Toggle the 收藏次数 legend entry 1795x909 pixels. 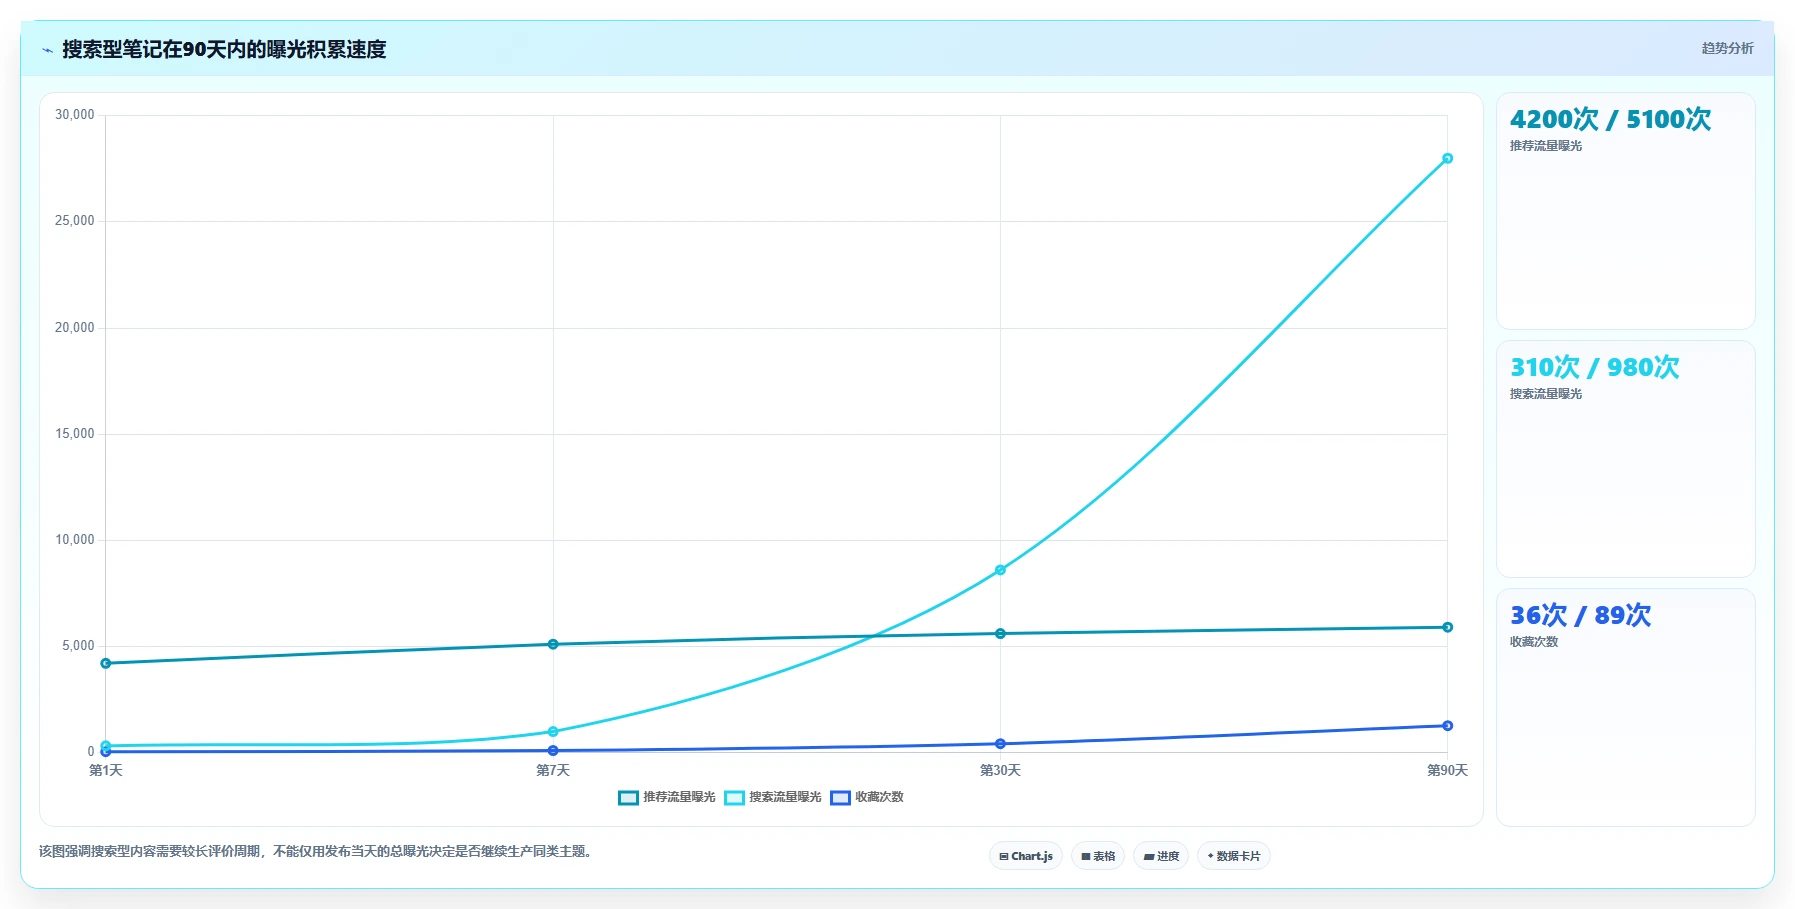[x=867, y=797]
